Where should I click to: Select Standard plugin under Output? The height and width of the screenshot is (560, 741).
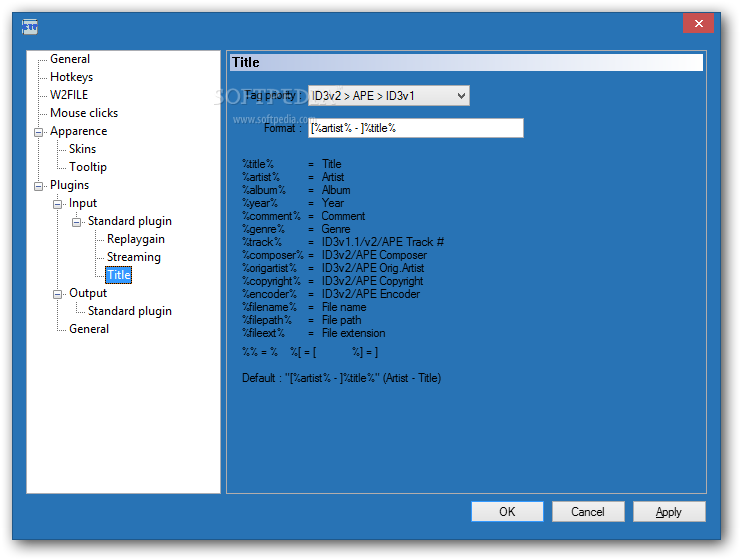pos(129,311)
